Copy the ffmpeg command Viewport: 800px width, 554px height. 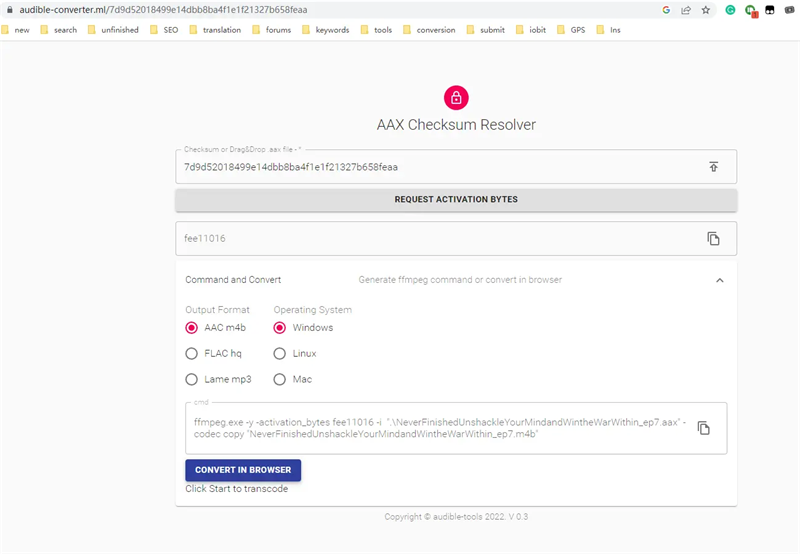(x=704, y=428)
